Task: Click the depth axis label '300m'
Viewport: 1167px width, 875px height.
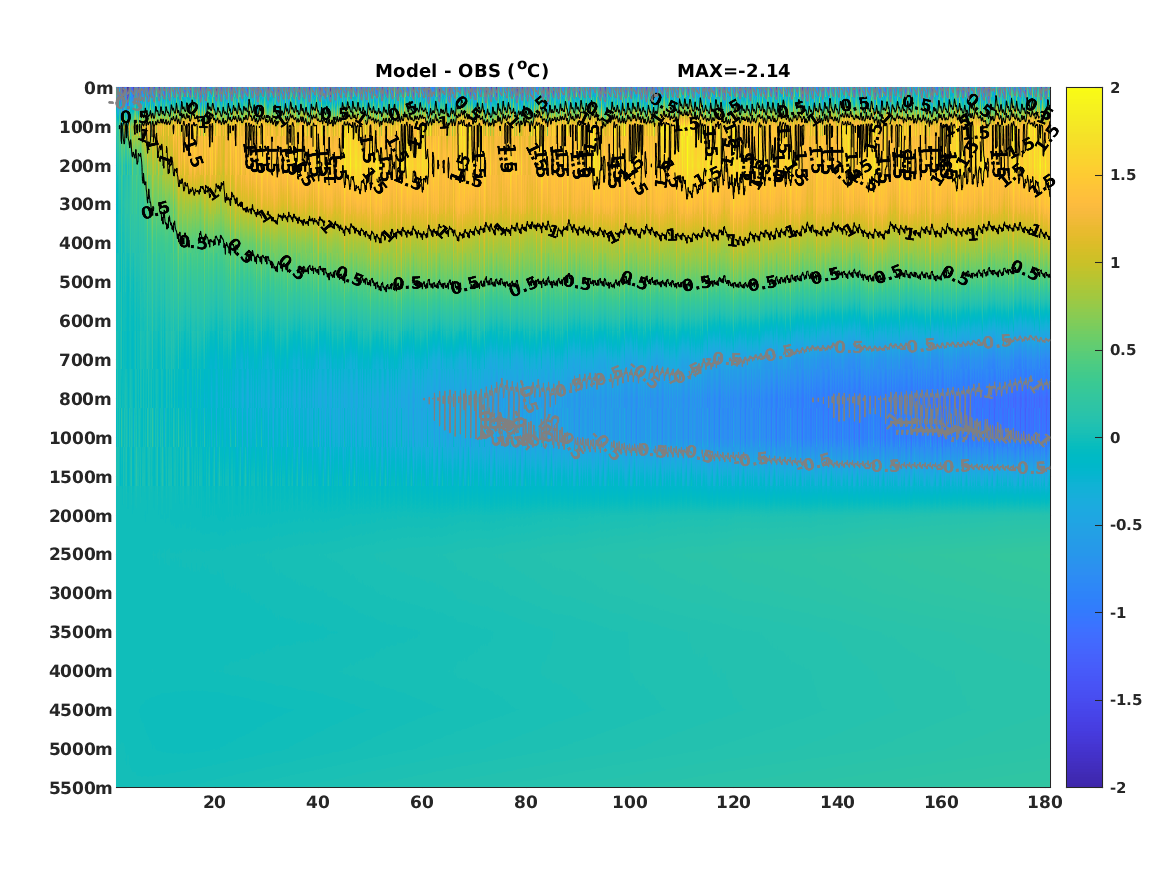Action: [x=86, y=205]
